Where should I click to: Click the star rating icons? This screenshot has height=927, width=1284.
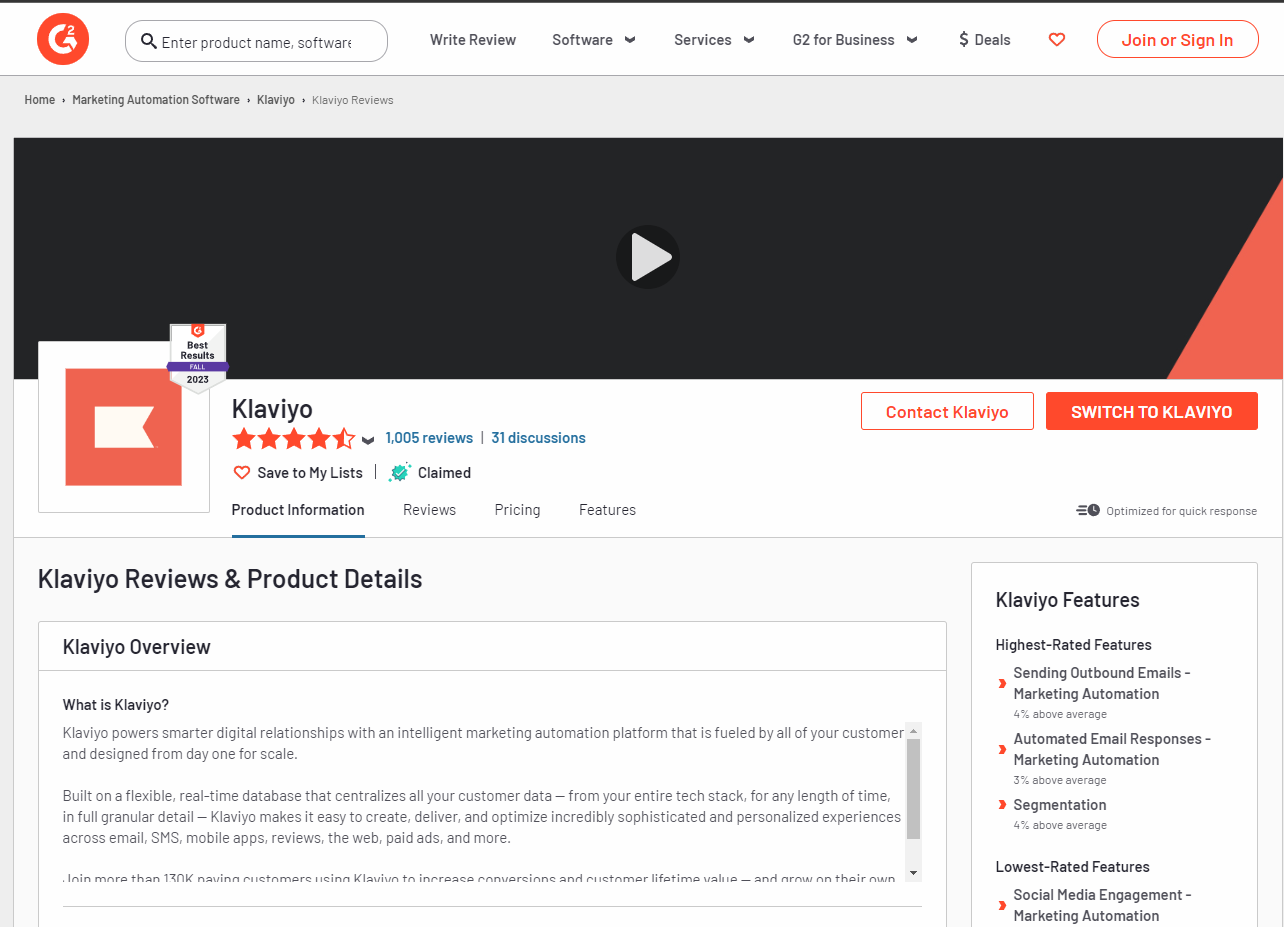[293, 438]
